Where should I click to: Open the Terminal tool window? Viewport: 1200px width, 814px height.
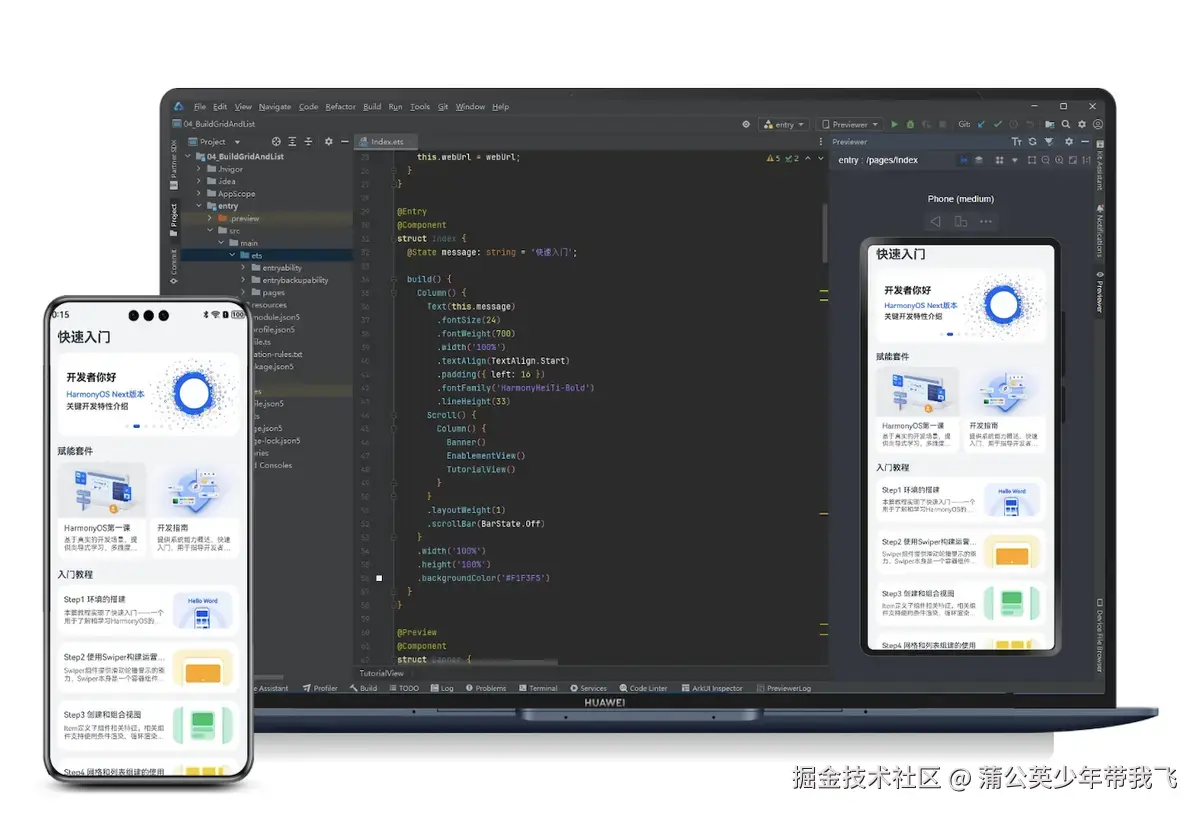pyautogui.click(x=538, y=688)
